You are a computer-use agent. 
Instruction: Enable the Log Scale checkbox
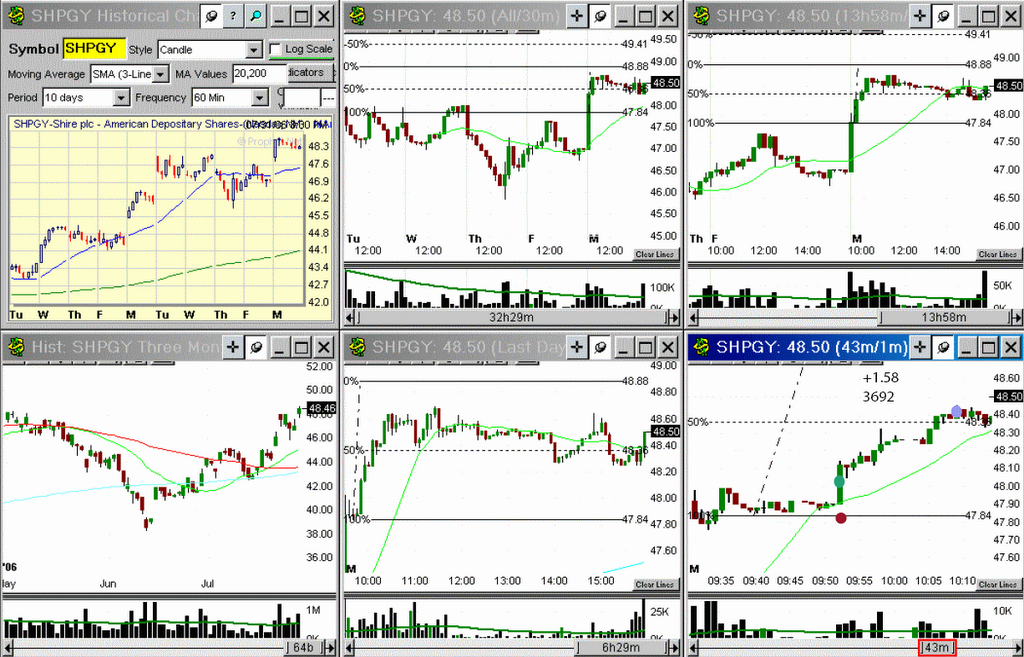(x=276, y=49)
